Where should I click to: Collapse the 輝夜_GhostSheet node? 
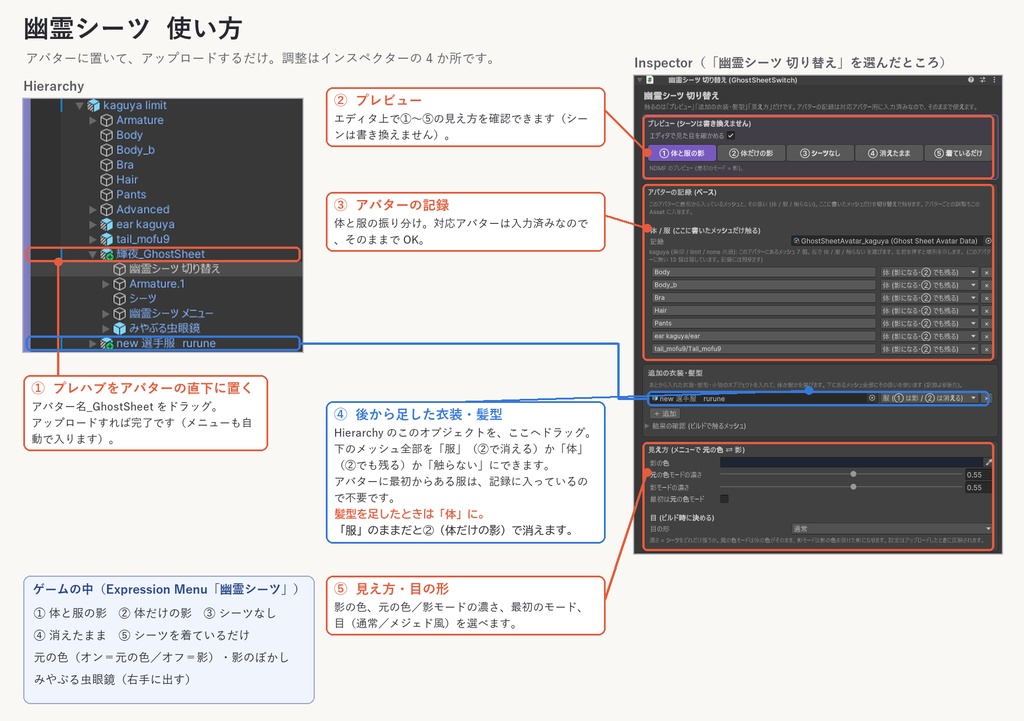[93, 254]
